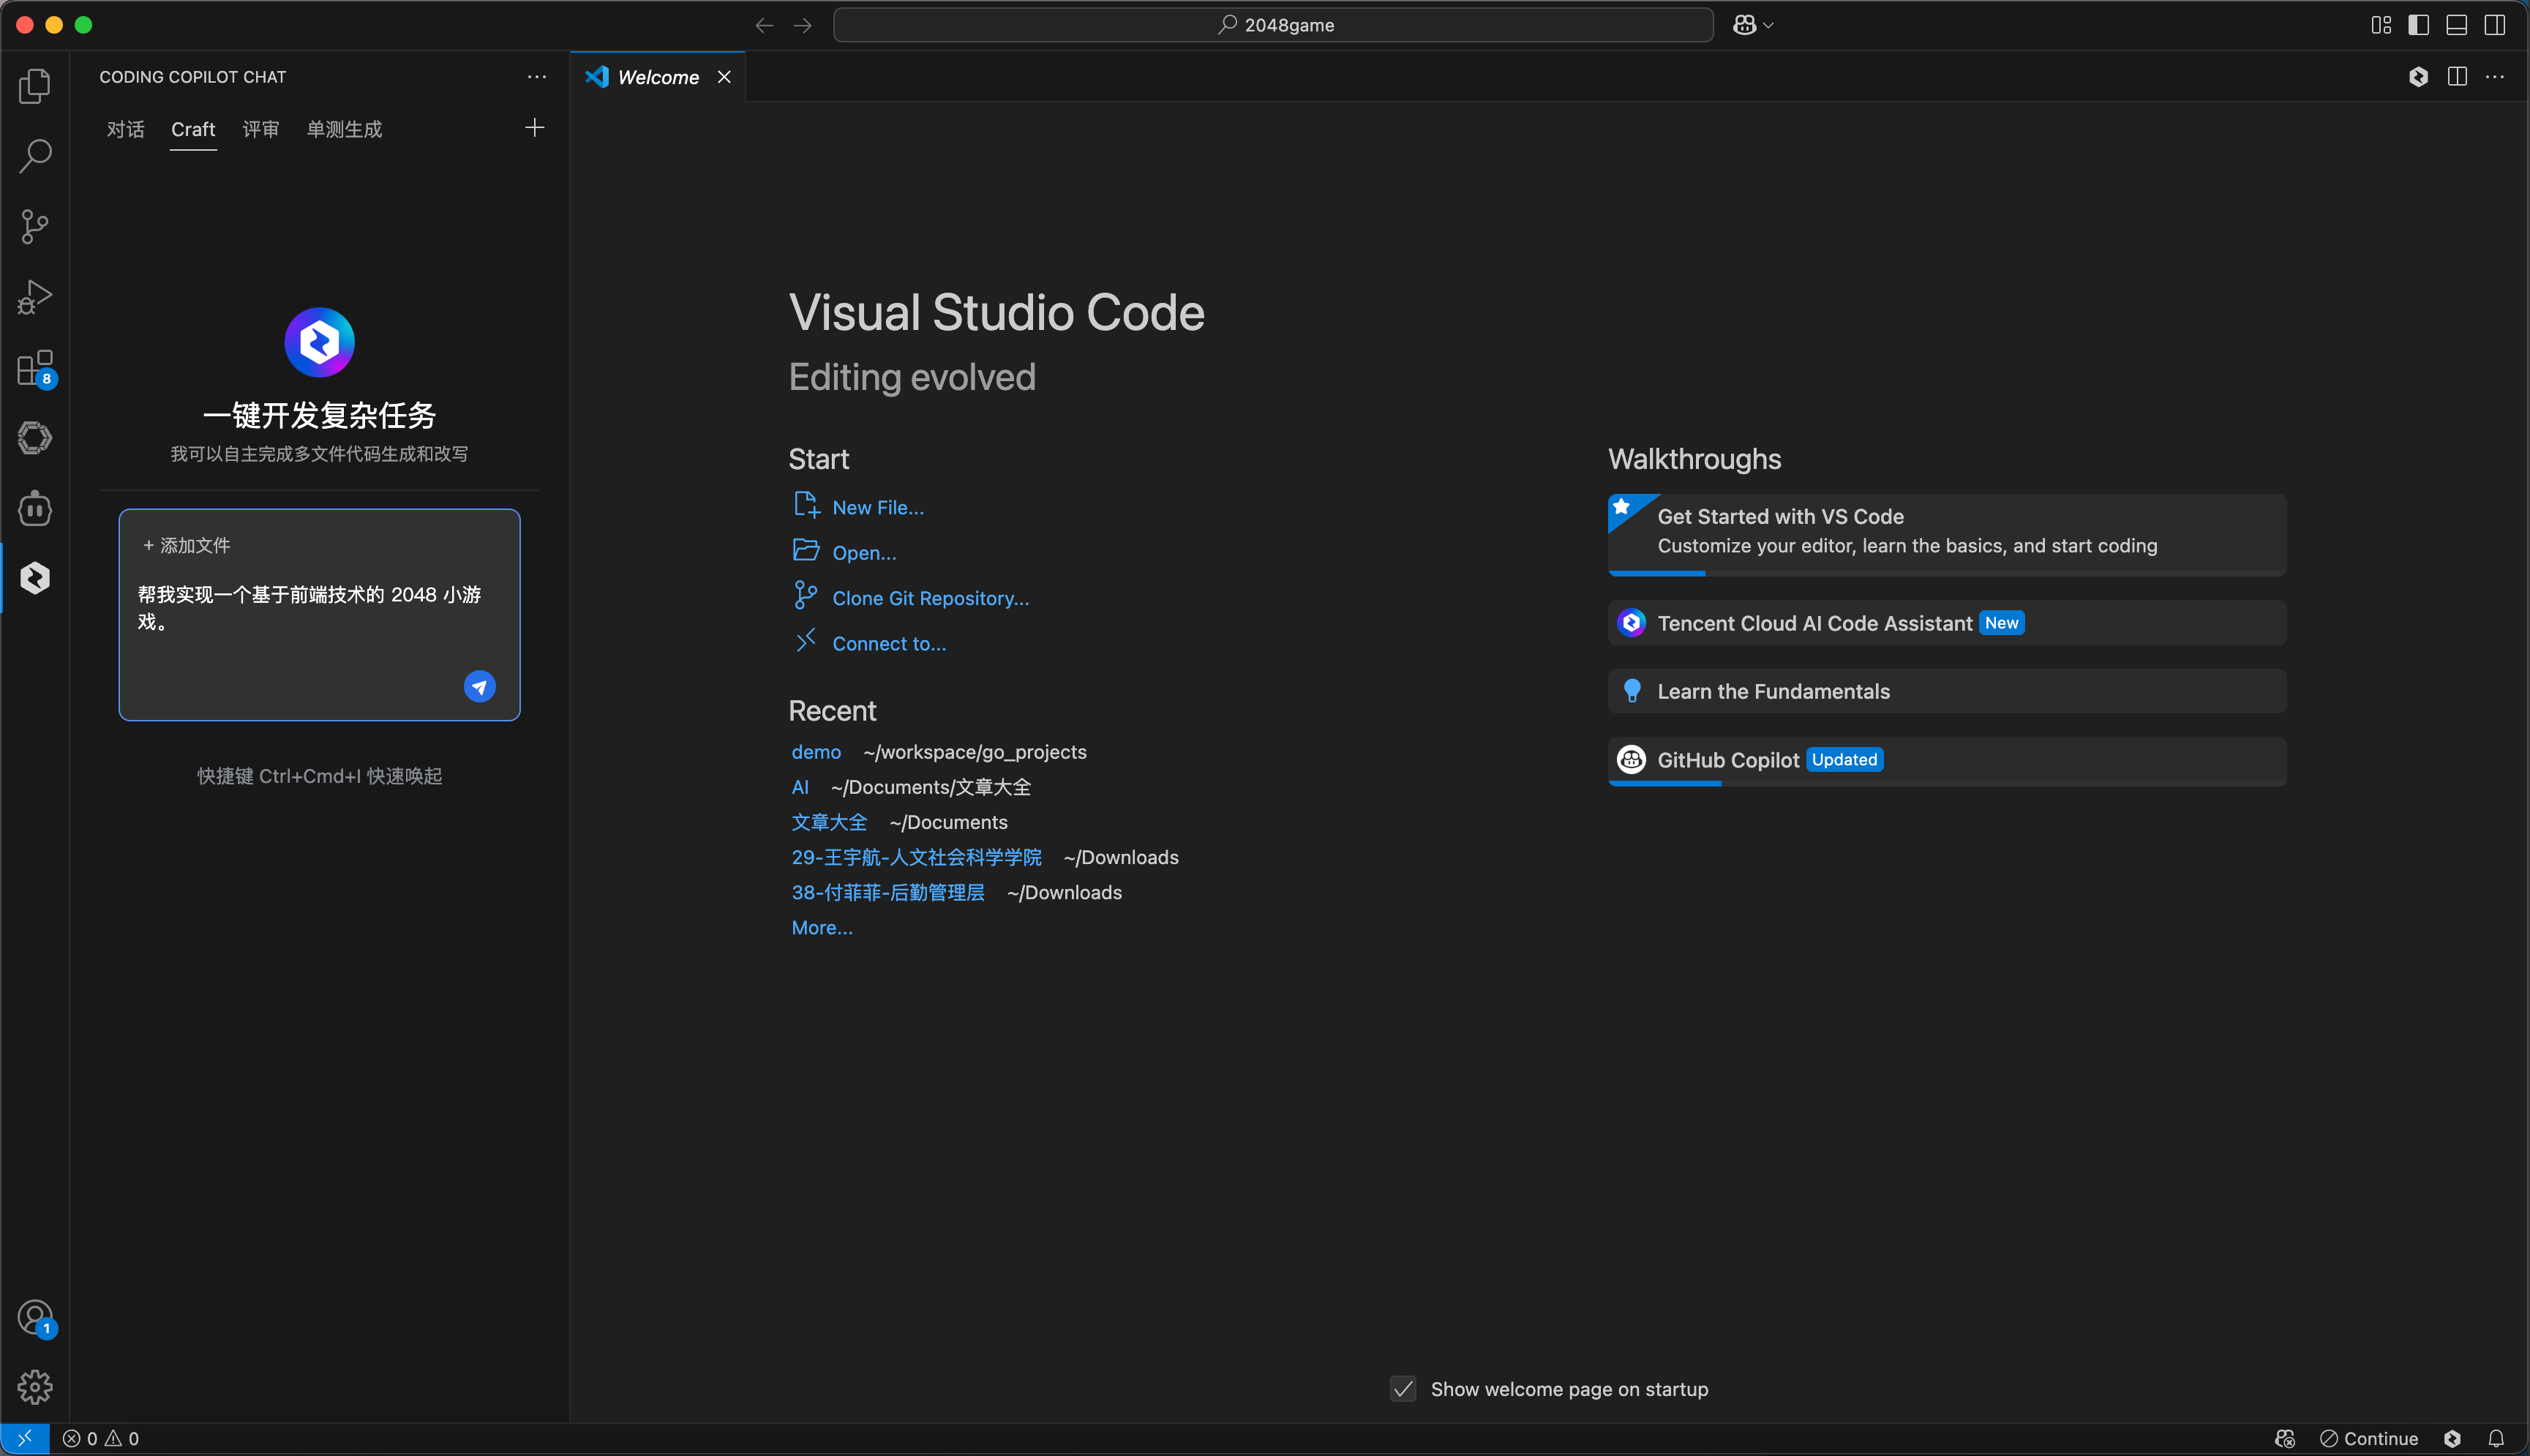2530x1456 pixels.
Task: Open recent project demo
Action: click(x=816, y=752)
